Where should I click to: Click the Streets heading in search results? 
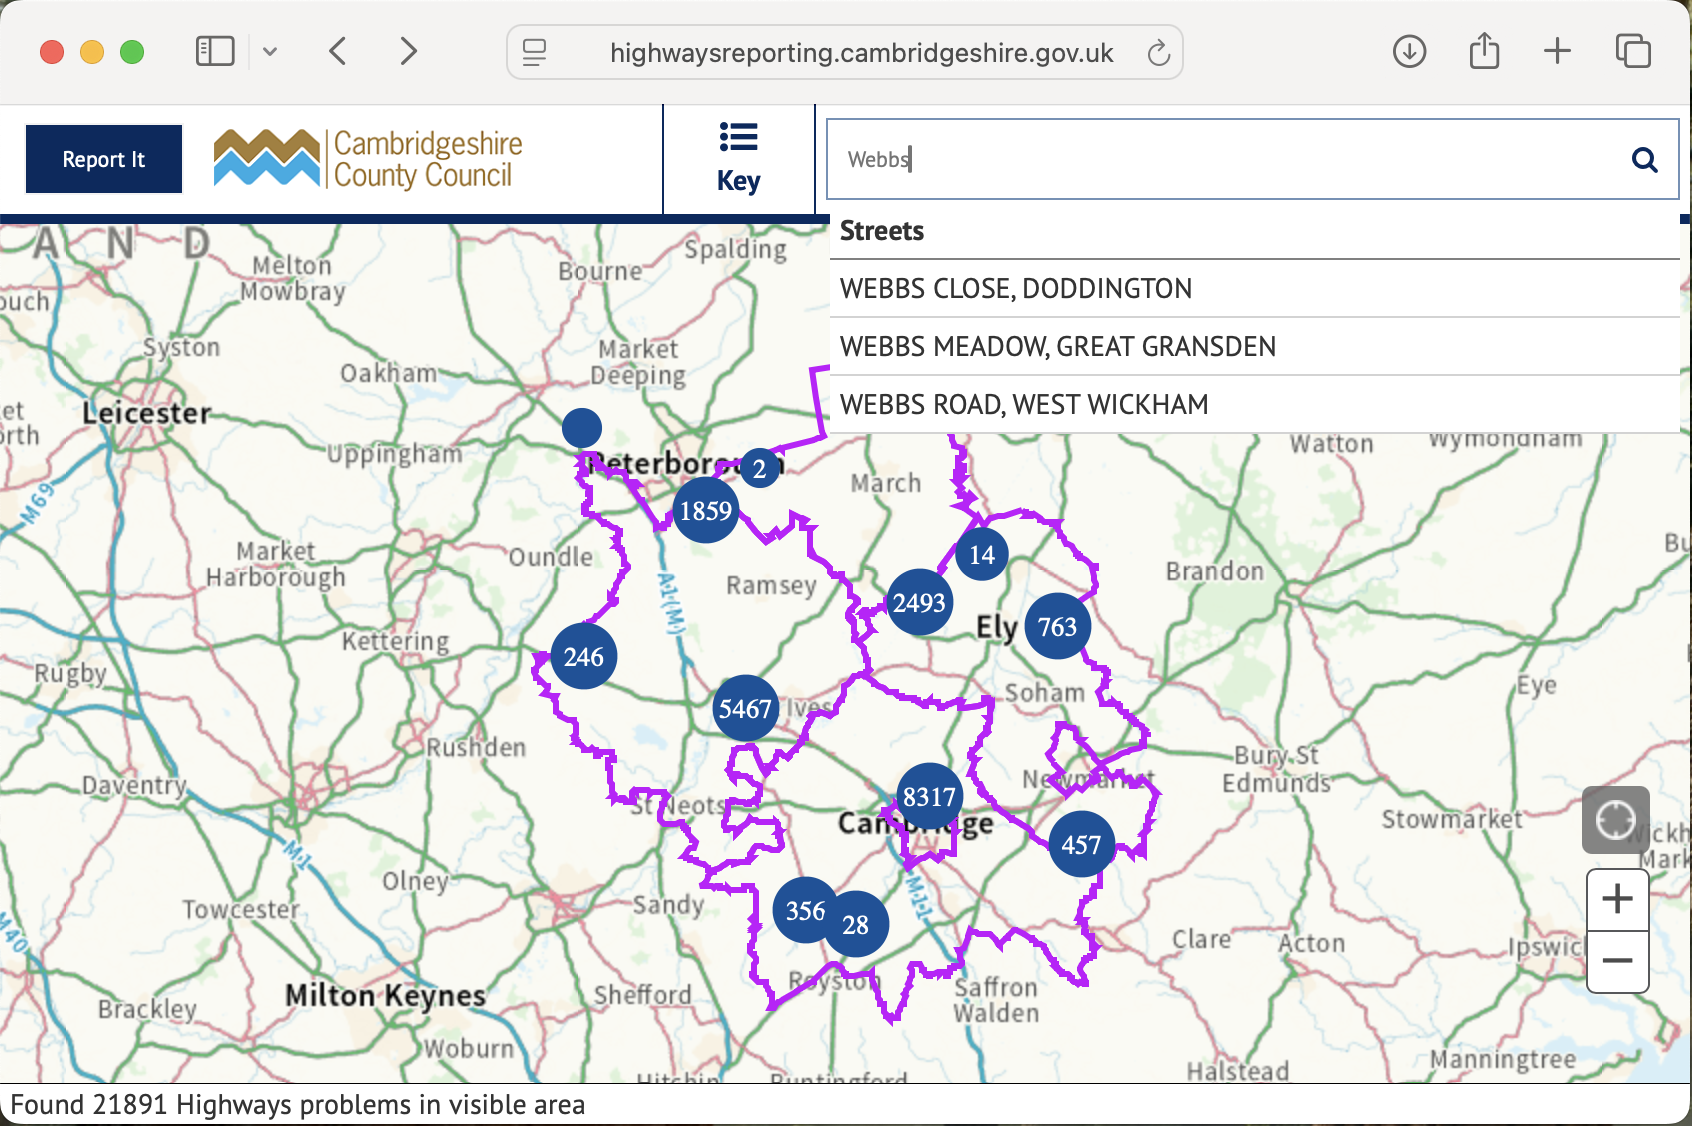coord(882,231)
